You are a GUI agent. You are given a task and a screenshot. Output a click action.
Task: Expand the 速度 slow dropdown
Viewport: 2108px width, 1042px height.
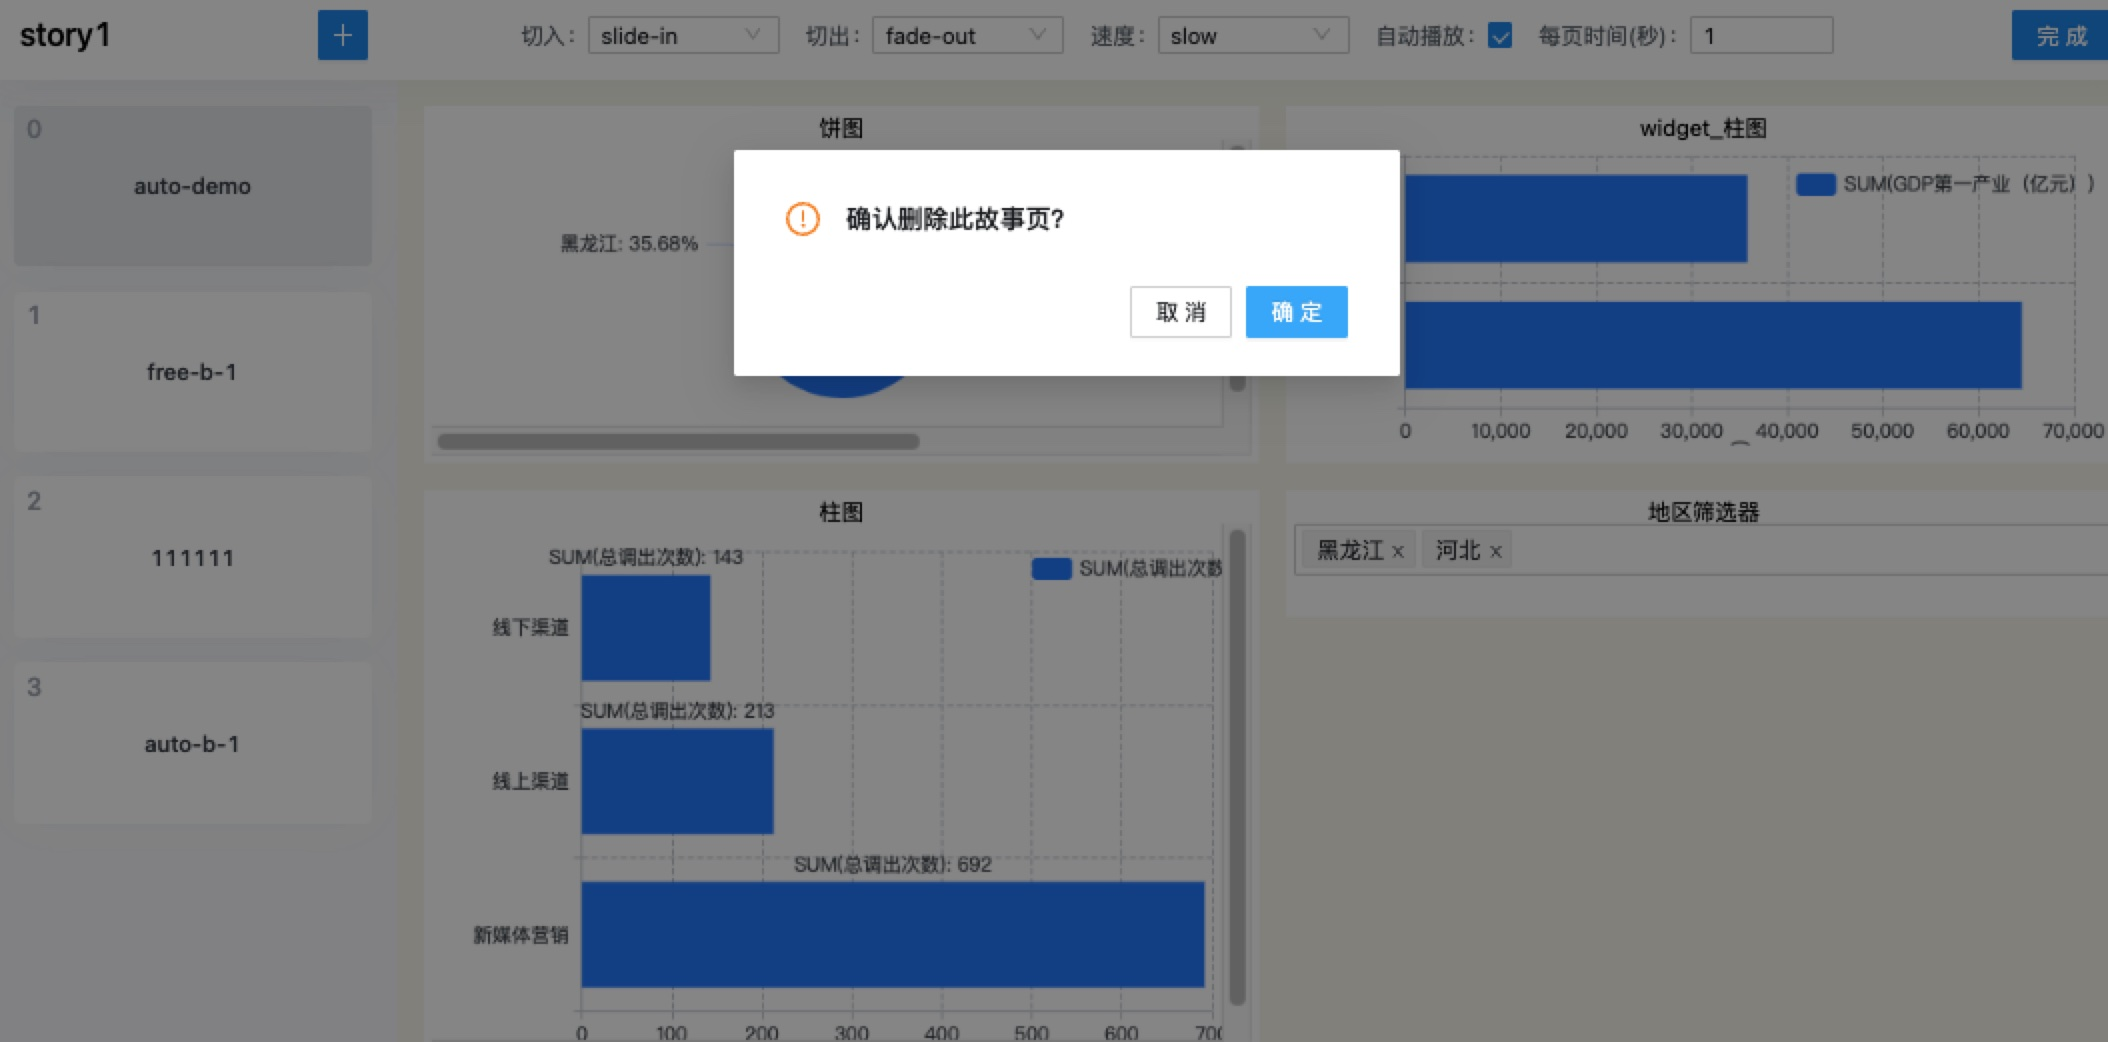(x=1252, y=36)
